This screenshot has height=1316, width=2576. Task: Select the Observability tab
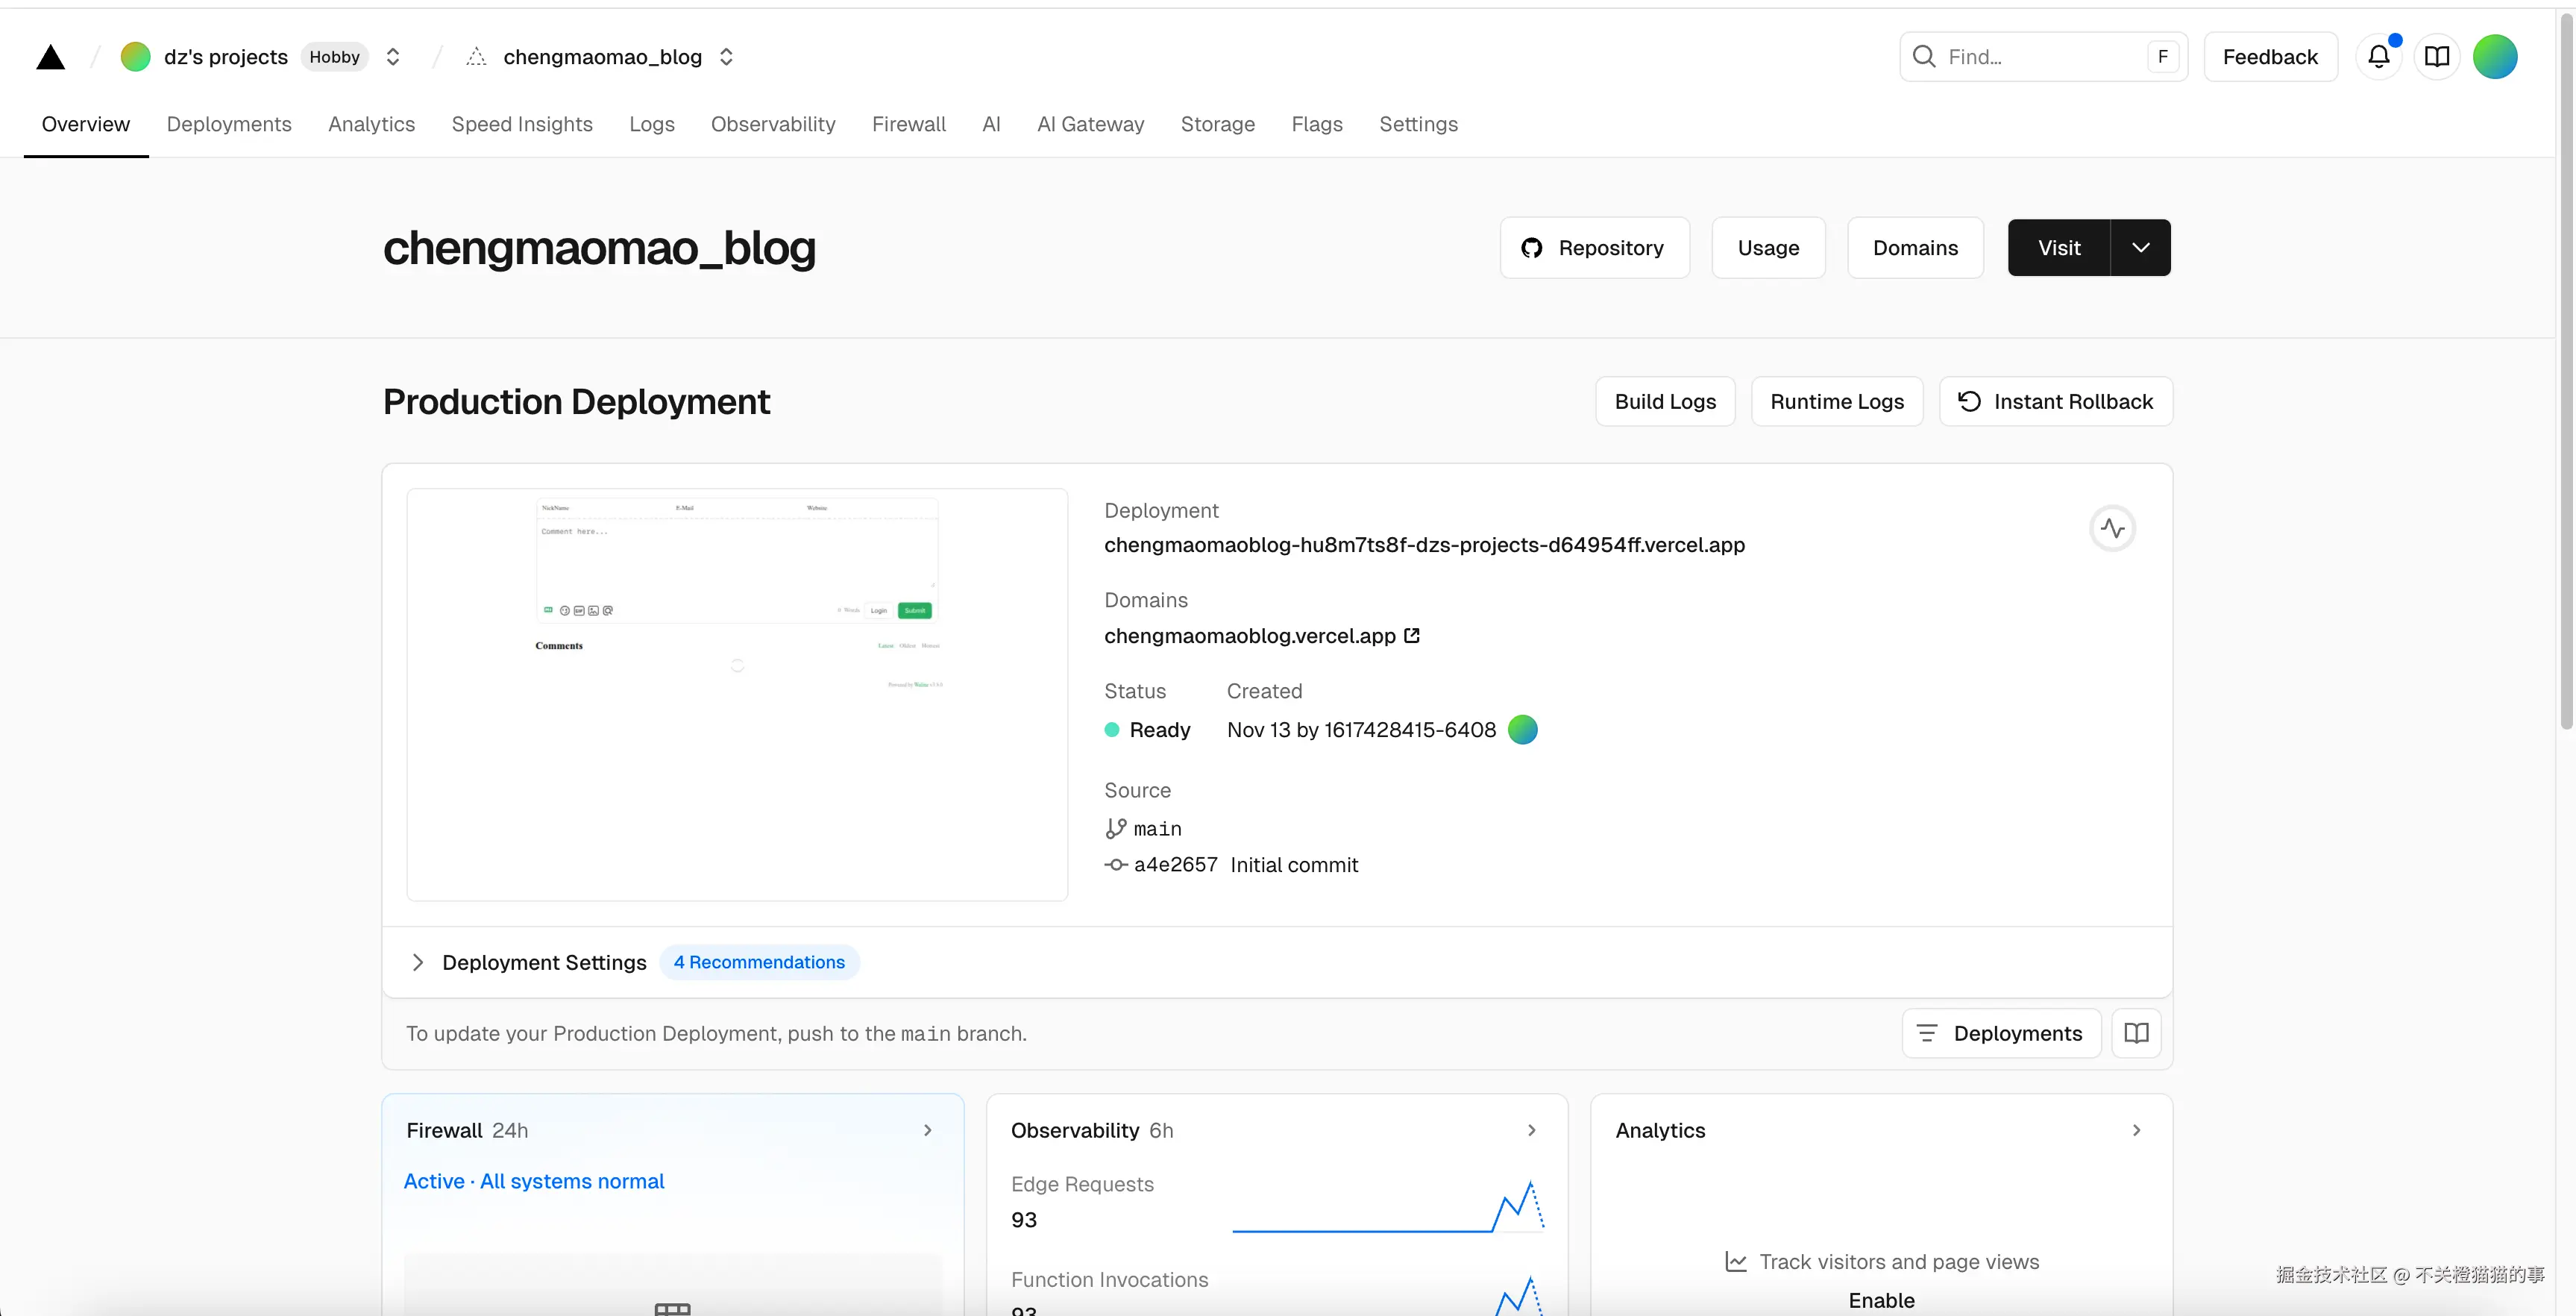773,124
